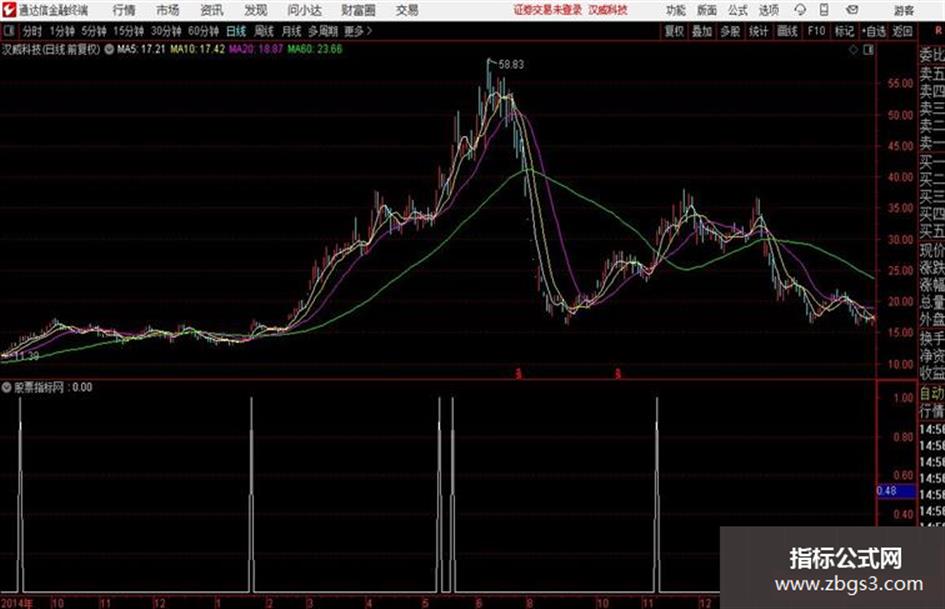Expand the 股票指标网 sub-indicator dropdown circle
Screen dimensions: 945x609
pyautogui.click(x=6, y=387)
